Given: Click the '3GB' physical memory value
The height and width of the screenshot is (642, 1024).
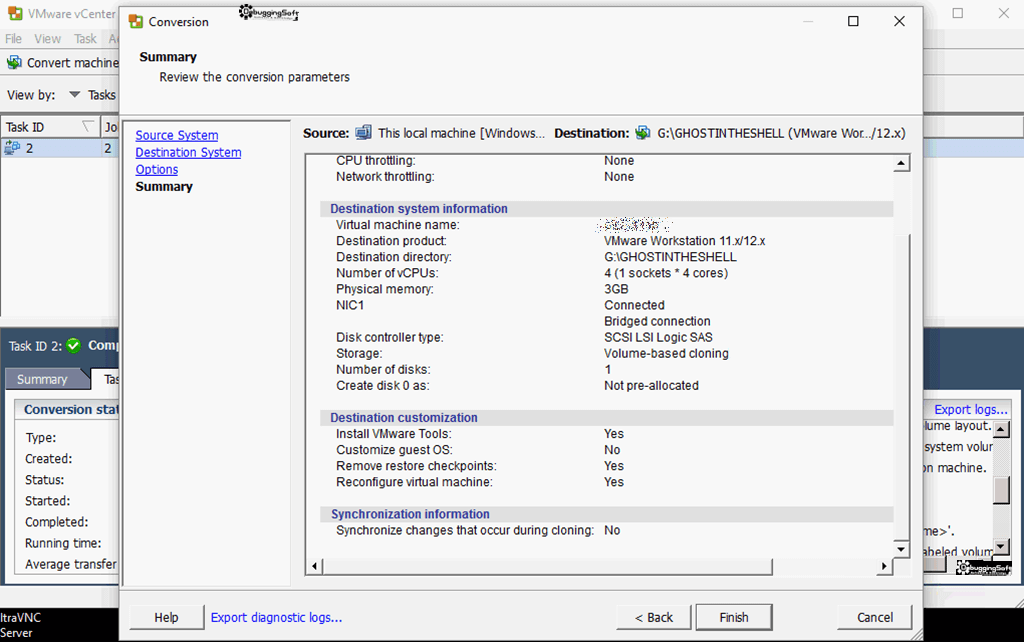Looking at the screenshot, I should [616, 289].
